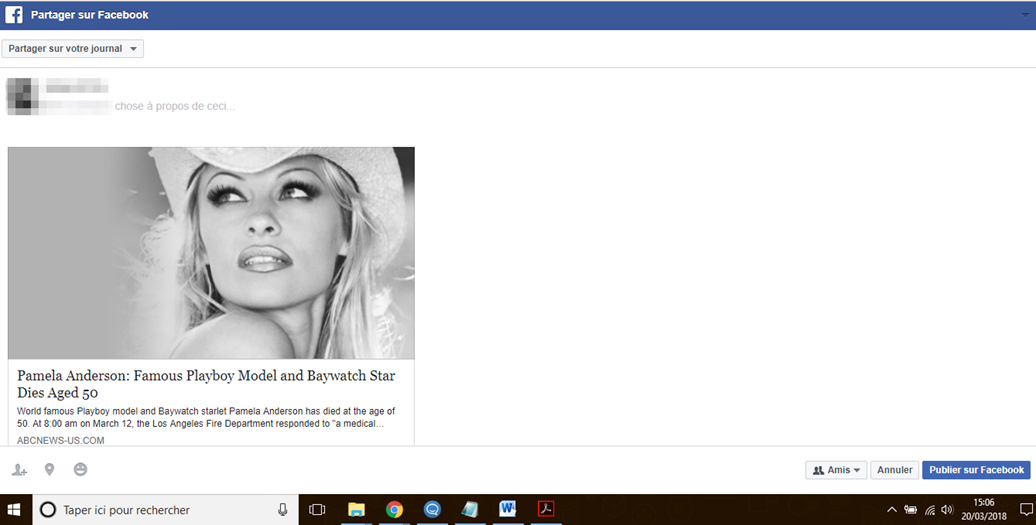Click the 'chose à propos de ceci' text field

pos(175,106)
